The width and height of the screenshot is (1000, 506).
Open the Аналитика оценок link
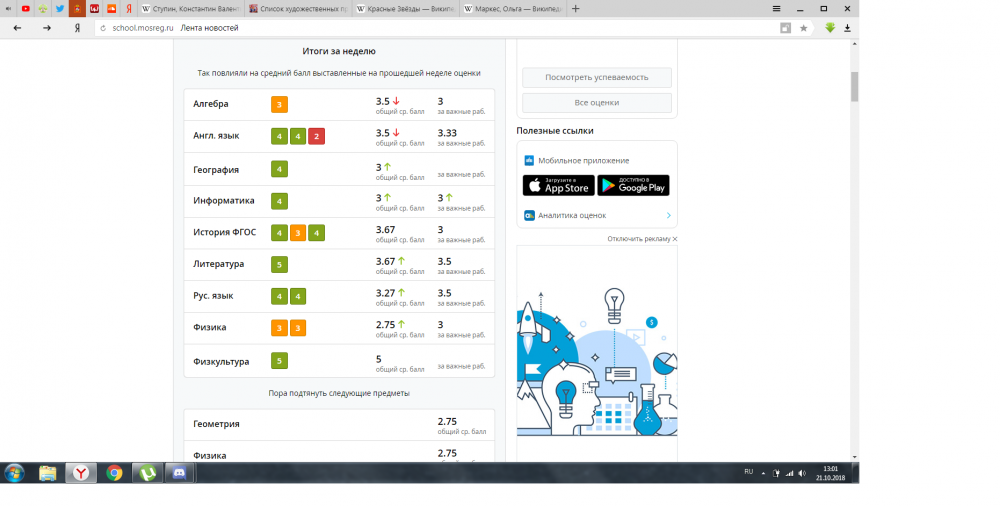click(571, 215)
